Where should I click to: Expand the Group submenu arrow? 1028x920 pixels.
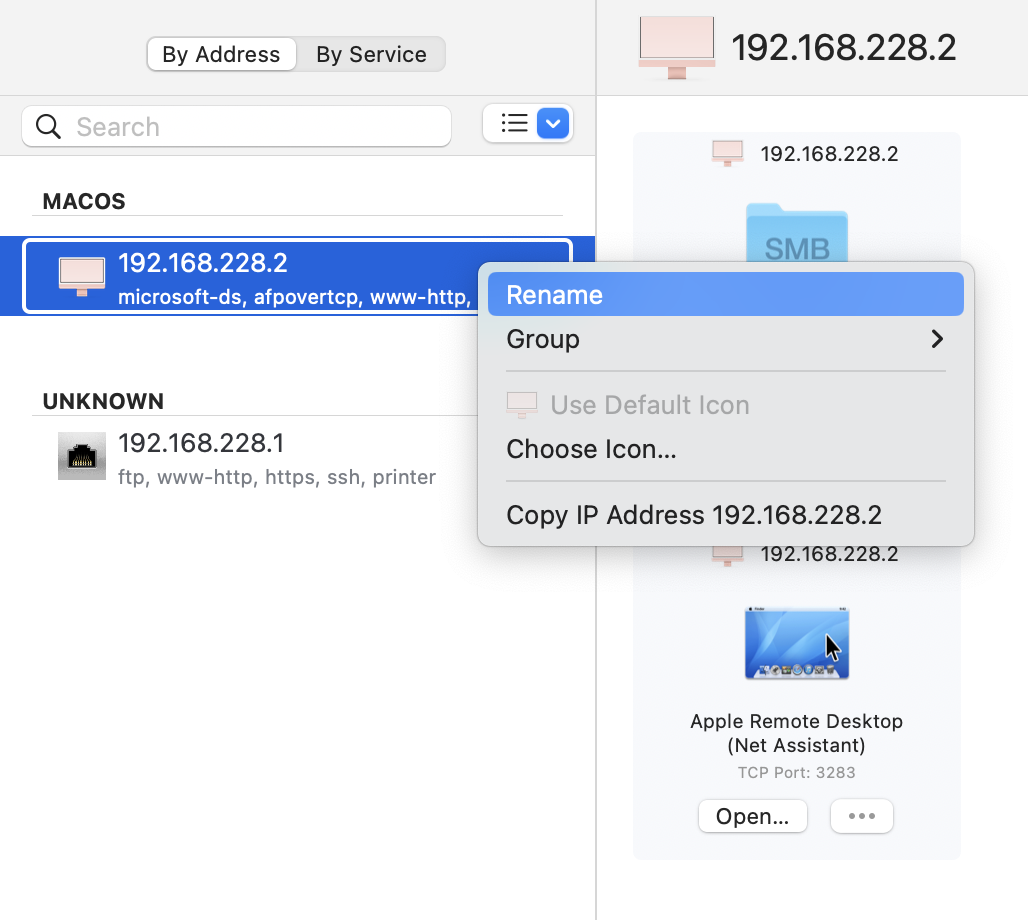point(937,339)
